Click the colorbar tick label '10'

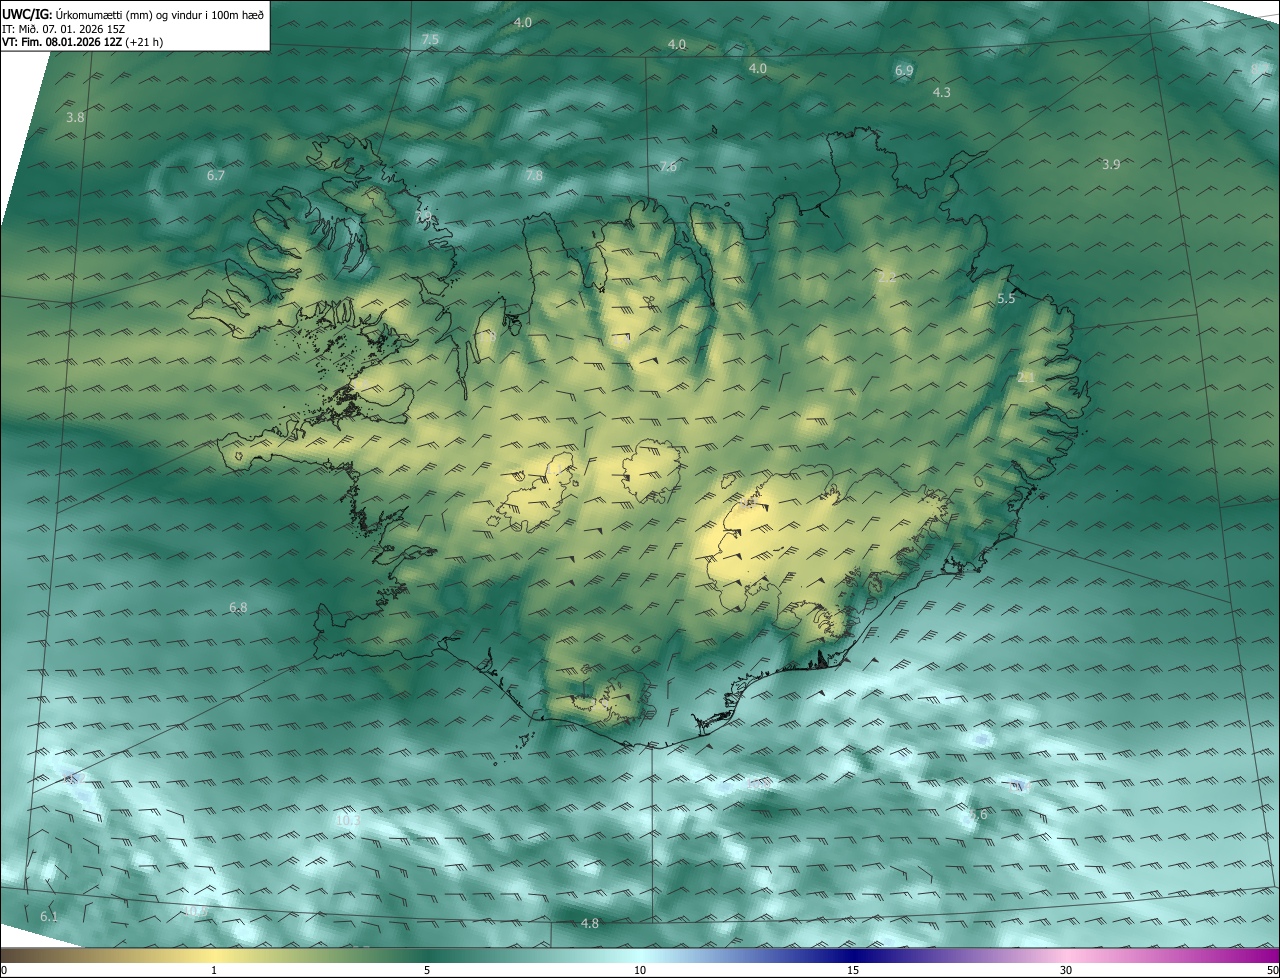point(640,970)
